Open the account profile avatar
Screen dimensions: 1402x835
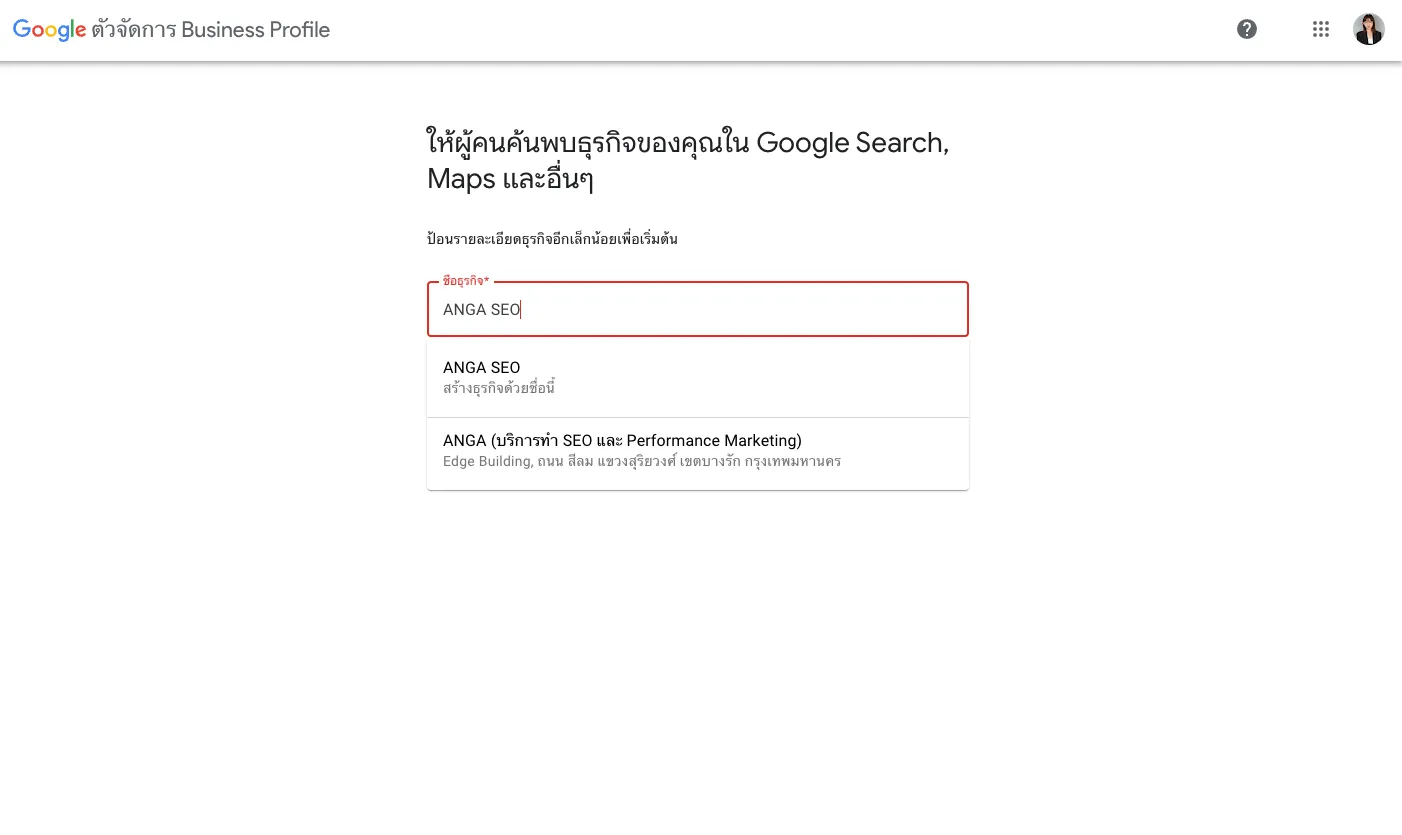pos(1369,29)
